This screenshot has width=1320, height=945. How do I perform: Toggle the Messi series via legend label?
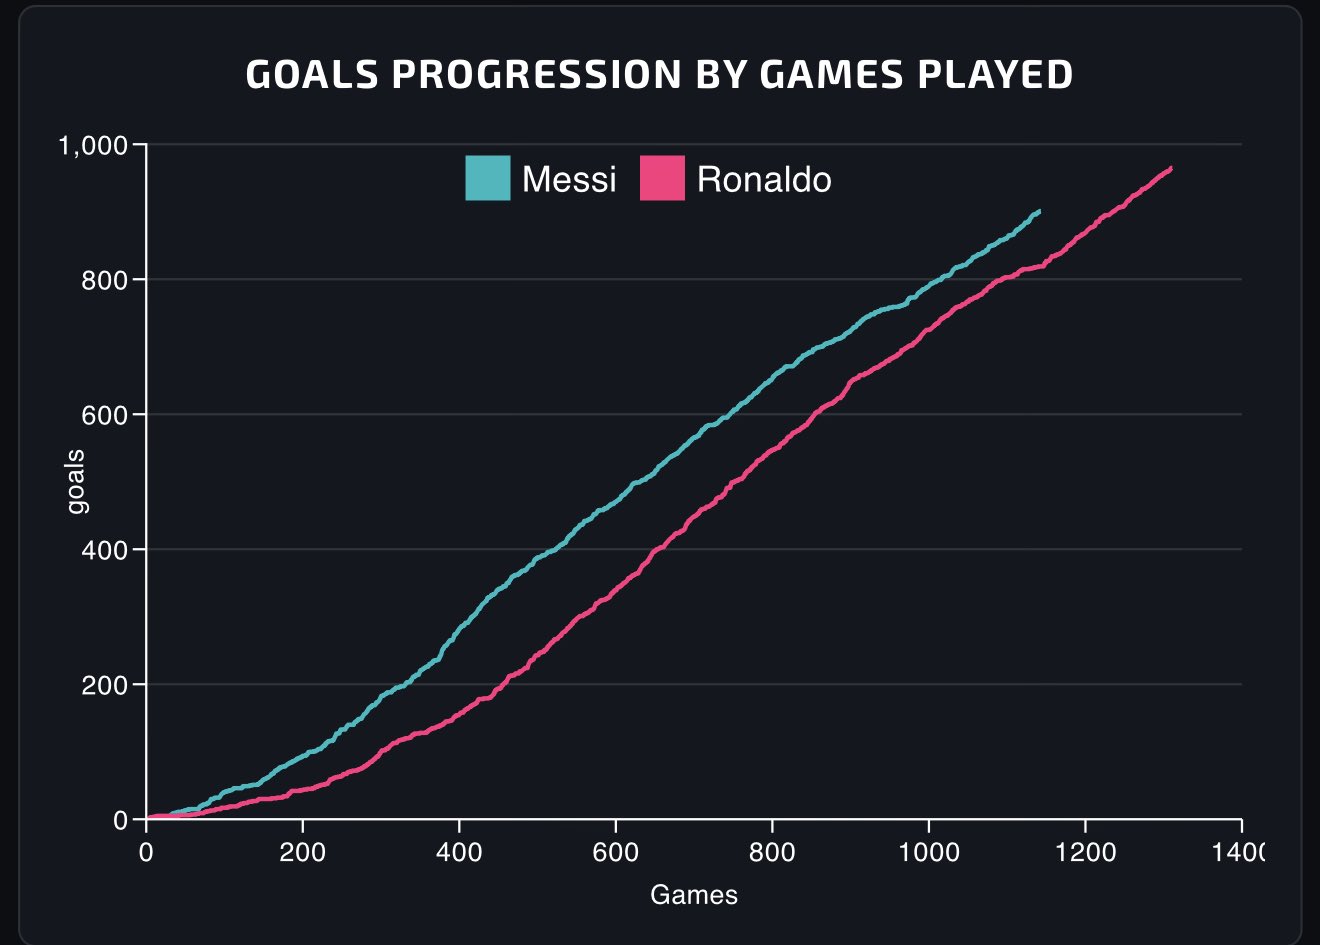(569, 180)
